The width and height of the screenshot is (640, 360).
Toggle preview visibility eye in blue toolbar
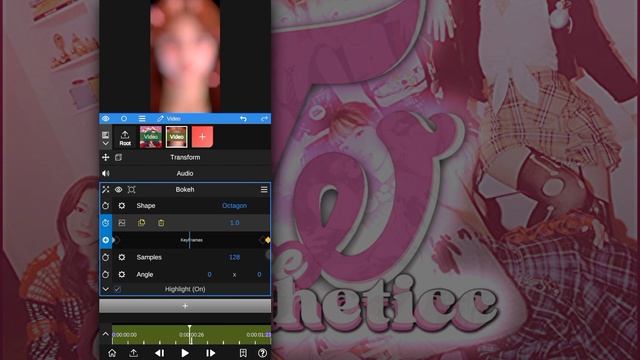click(106, 118)
